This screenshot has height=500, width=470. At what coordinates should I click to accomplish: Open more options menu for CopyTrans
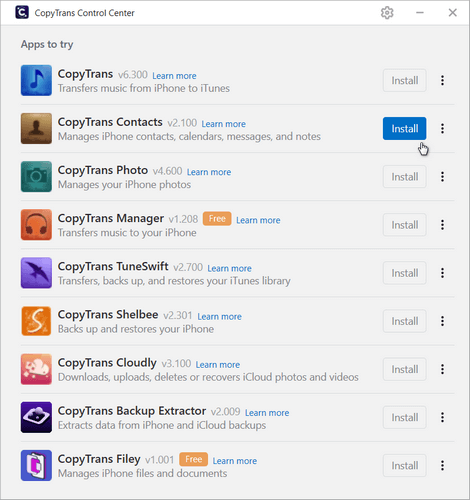(442, 80)
